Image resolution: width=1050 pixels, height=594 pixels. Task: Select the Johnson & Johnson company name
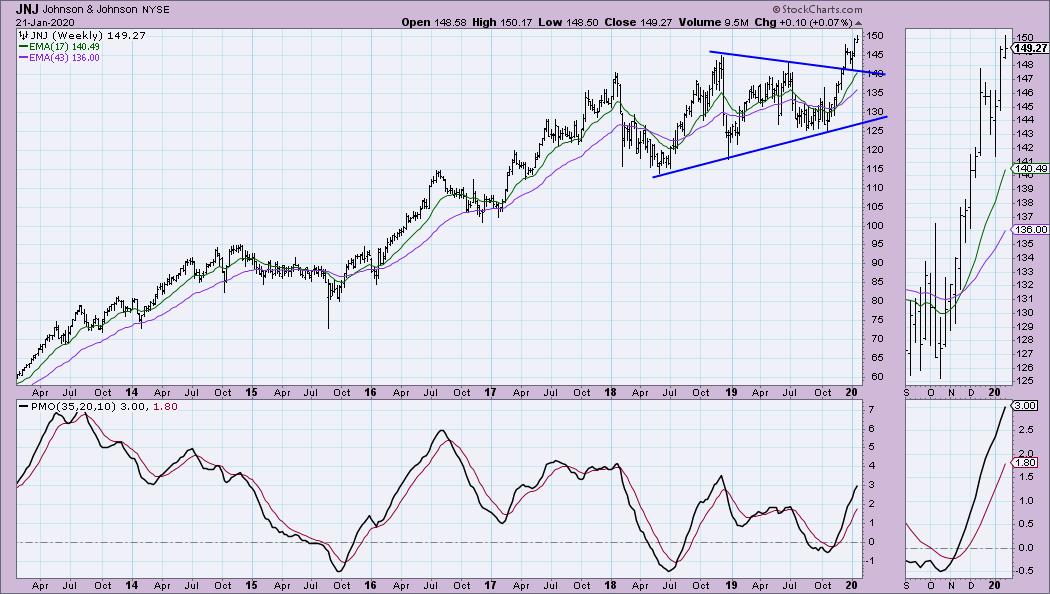[90, 10]
